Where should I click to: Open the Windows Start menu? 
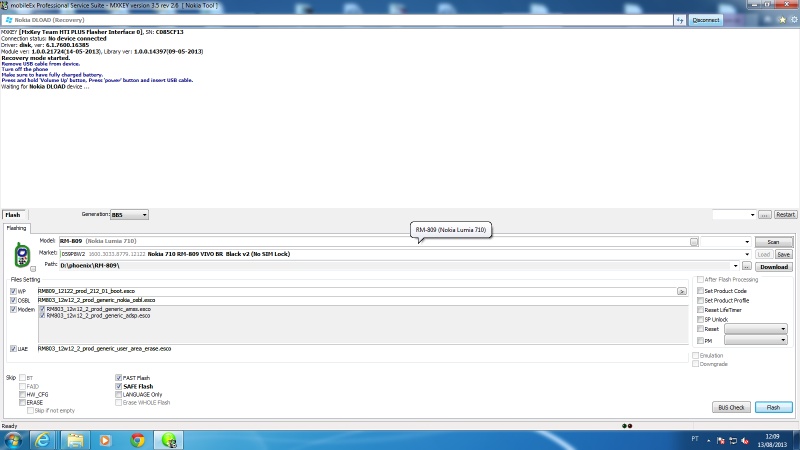[x=13, y=440]
